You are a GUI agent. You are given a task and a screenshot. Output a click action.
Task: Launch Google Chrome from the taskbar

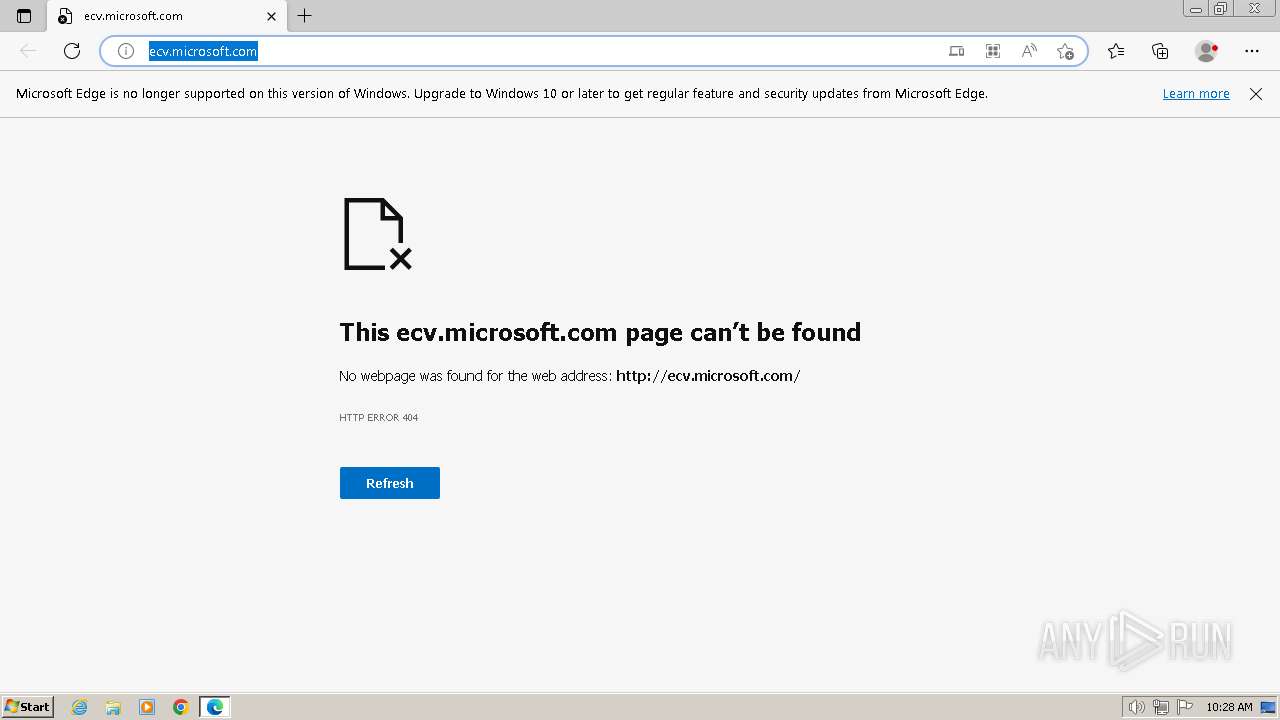point(181,707)
